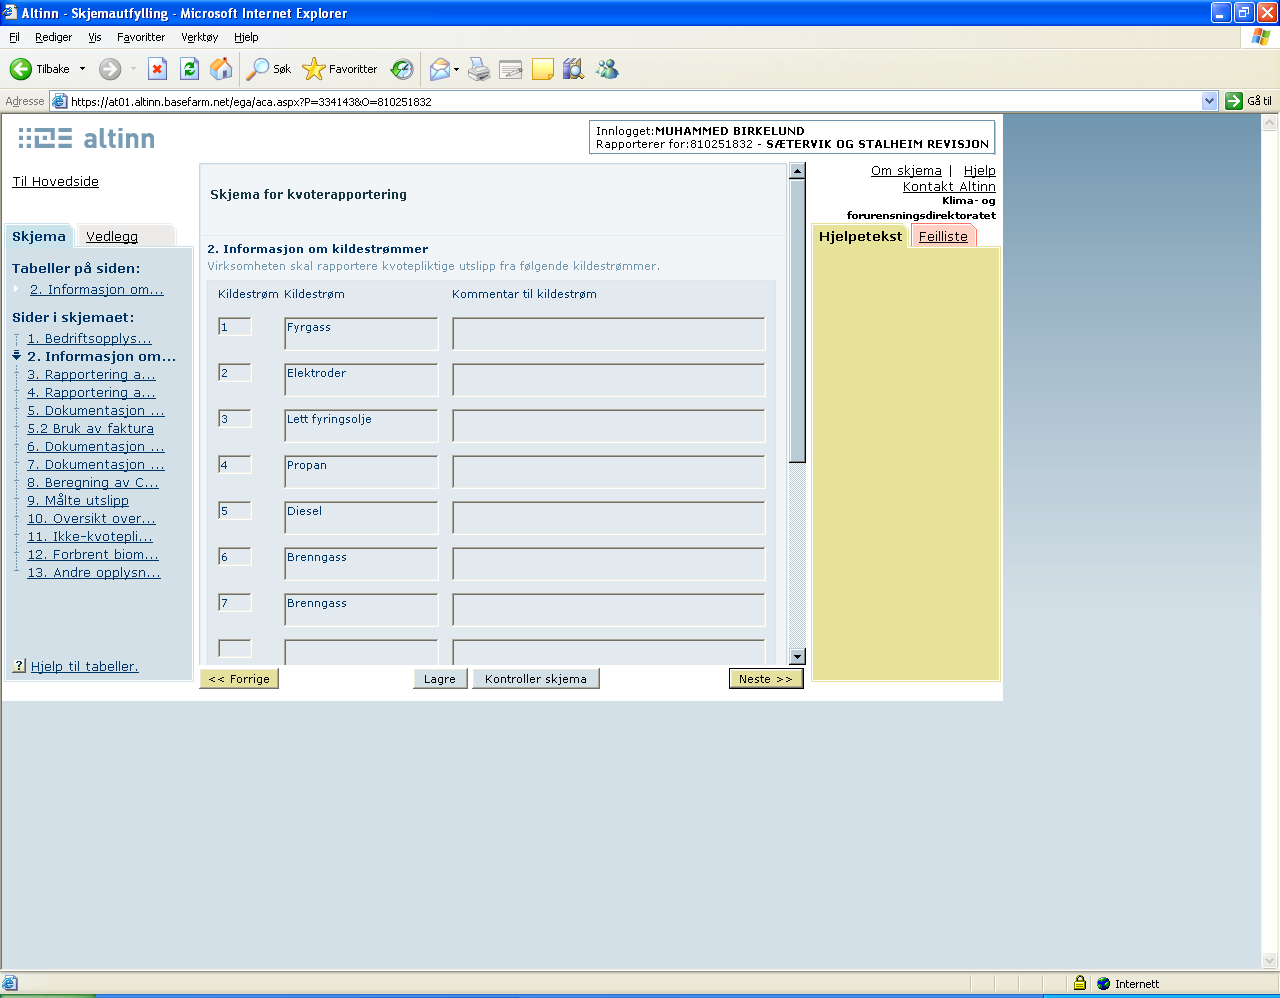
Task: Click the Tilbake back arrow icon
Action: (x=21, y=69)
